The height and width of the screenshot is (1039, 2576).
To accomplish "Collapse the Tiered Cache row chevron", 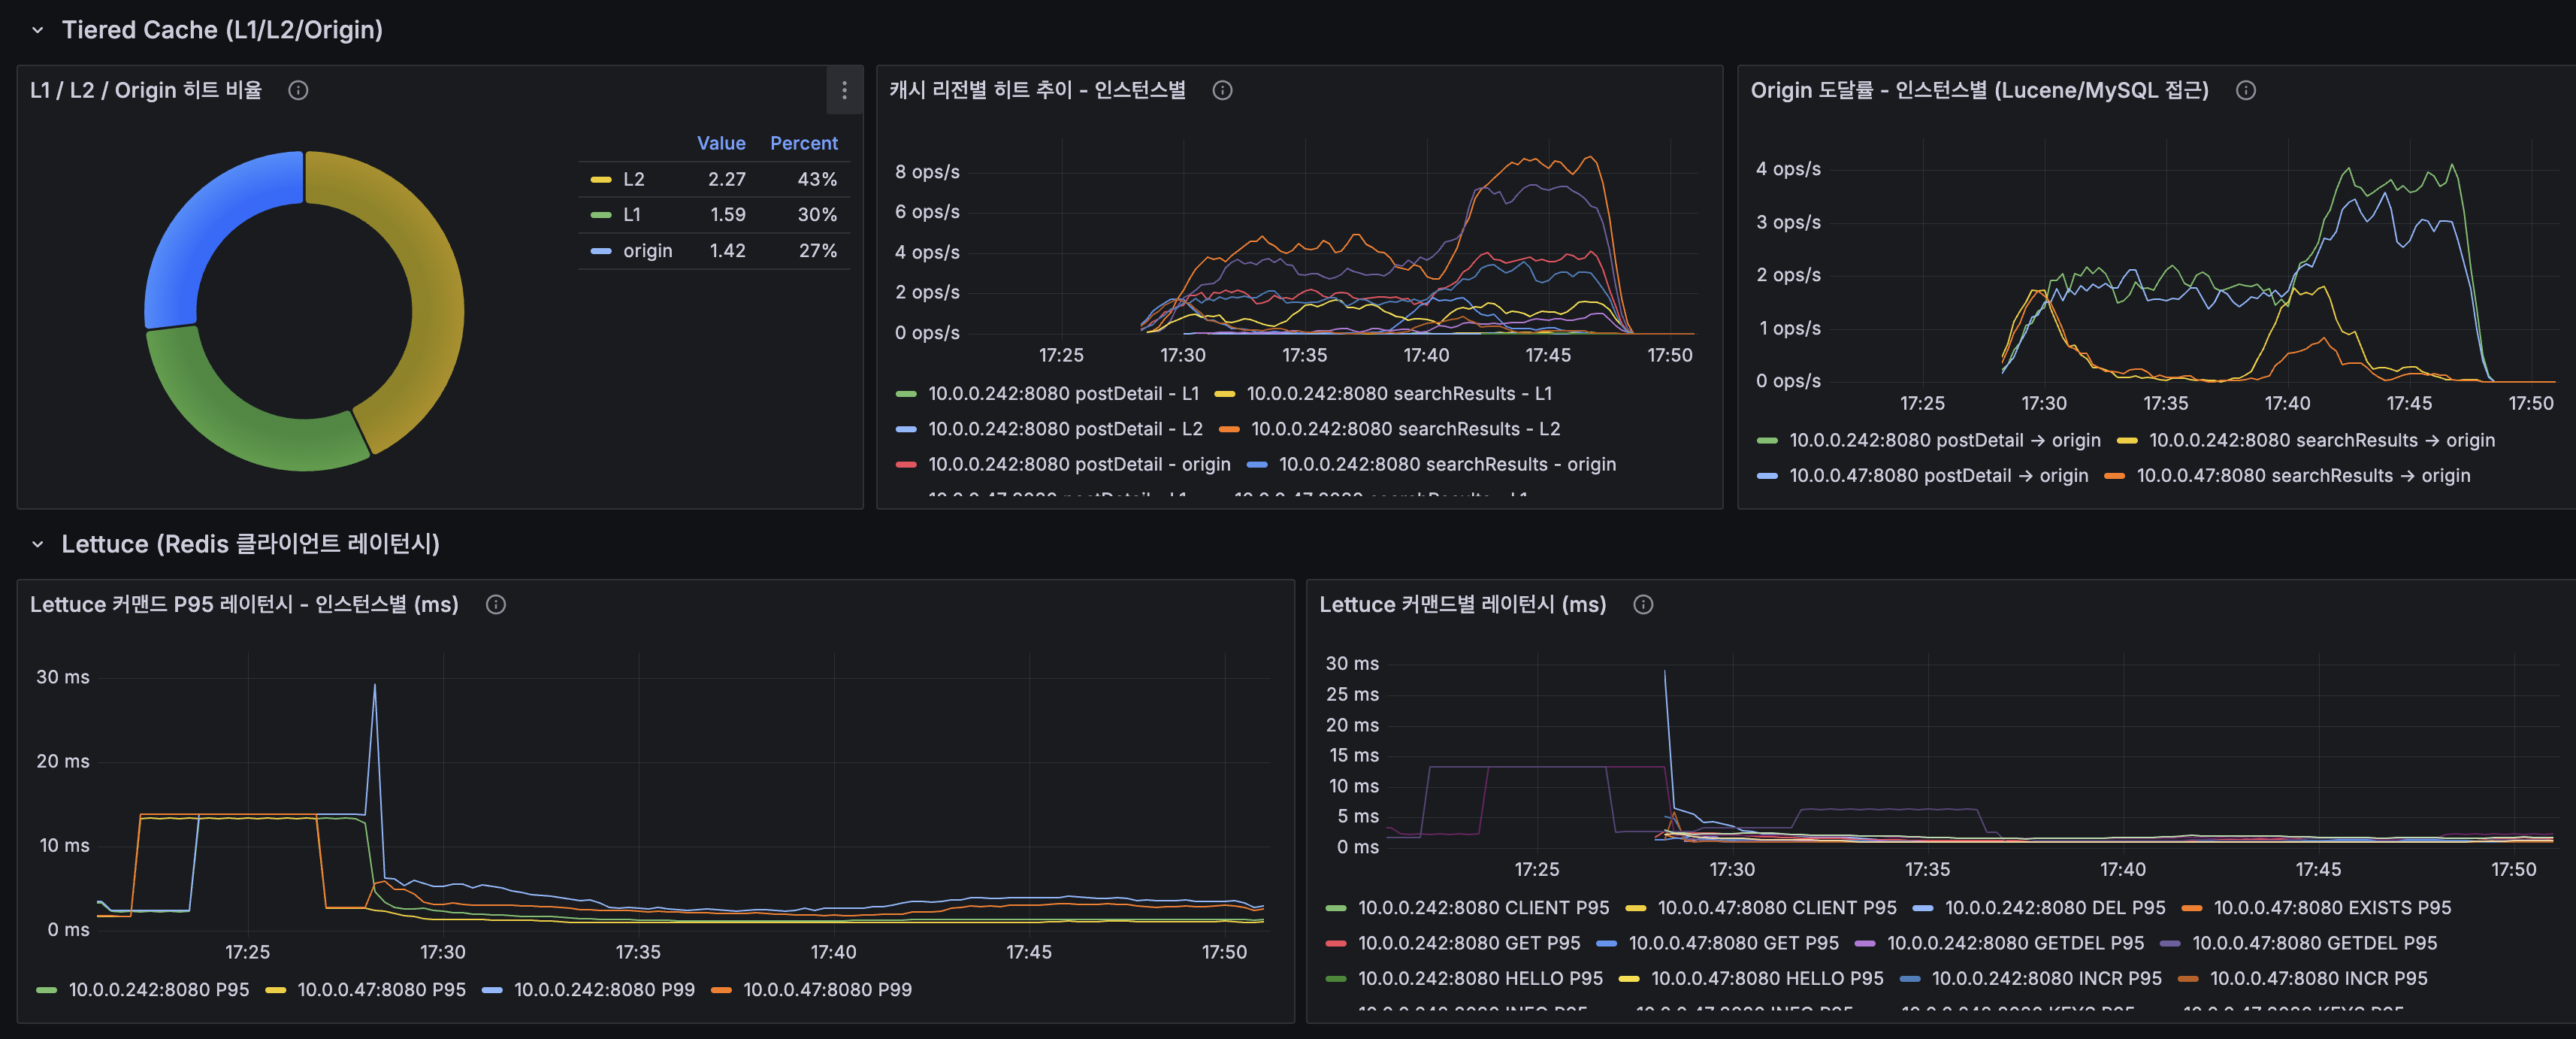I will (x=37, y=30).
